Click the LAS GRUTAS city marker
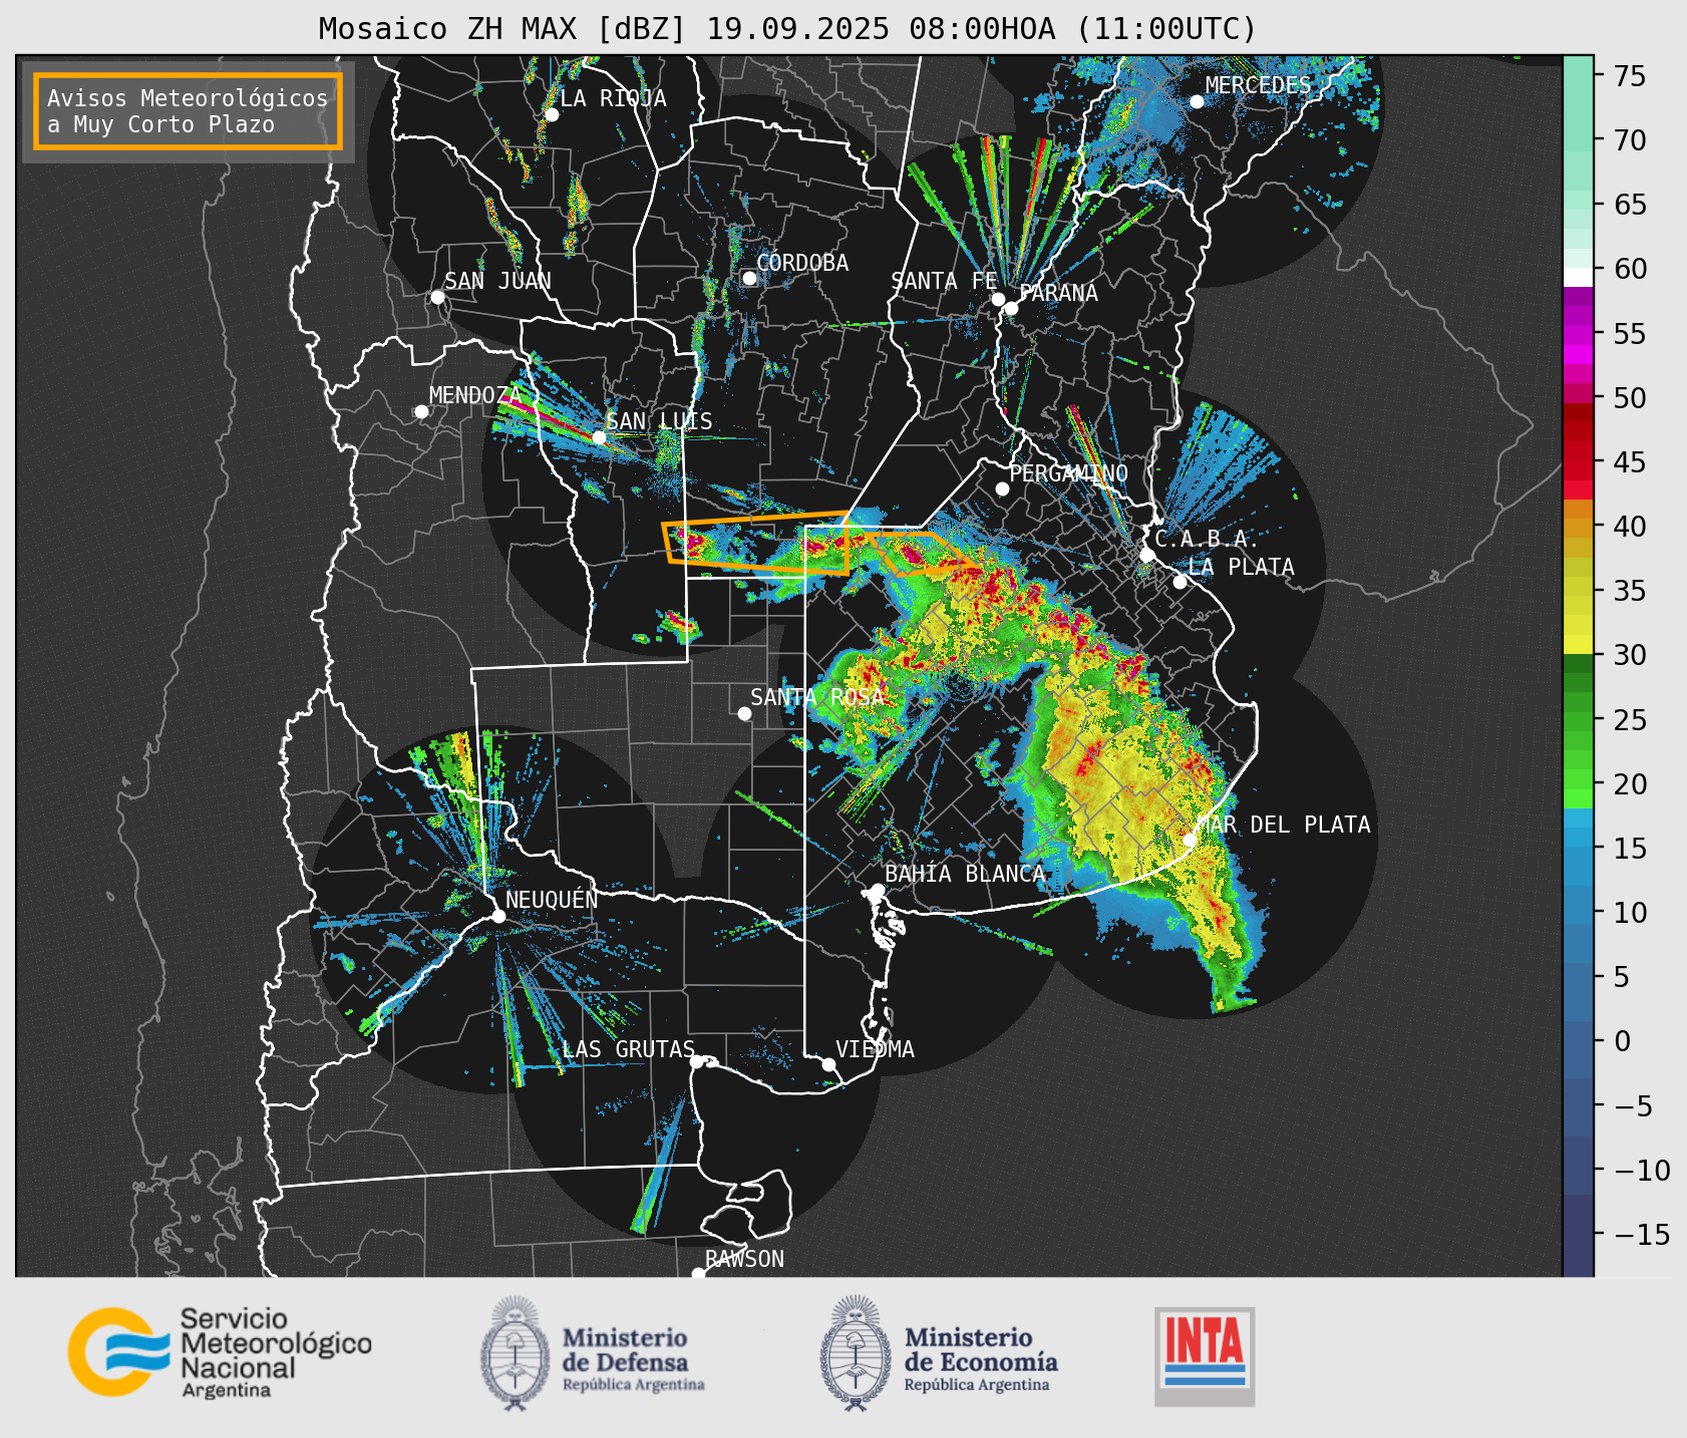 tap(697, 1061)
